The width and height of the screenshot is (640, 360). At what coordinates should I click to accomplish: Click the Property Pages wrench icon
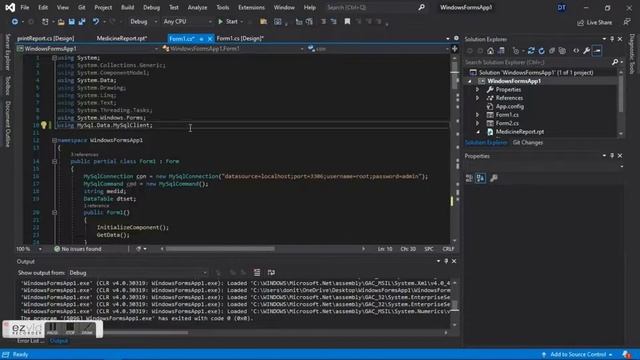point(493,178)
